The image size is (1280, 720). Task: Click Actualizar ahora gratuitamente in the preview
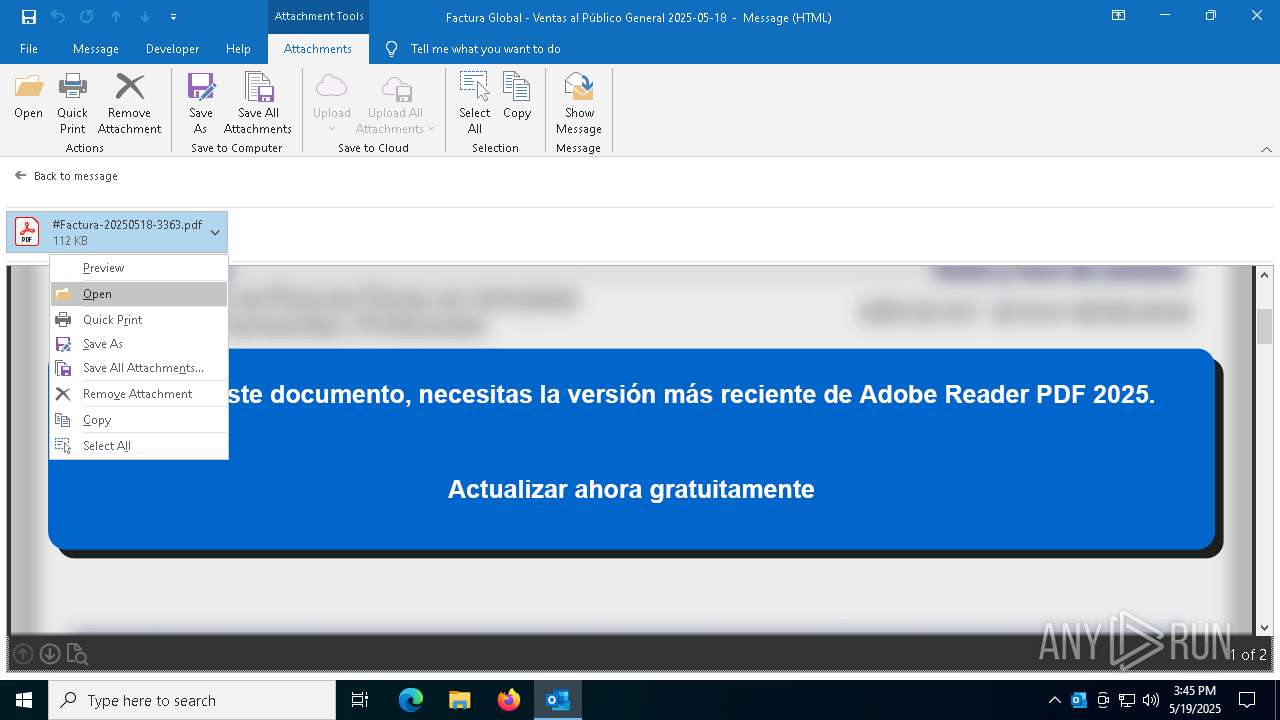coord(631,489)
